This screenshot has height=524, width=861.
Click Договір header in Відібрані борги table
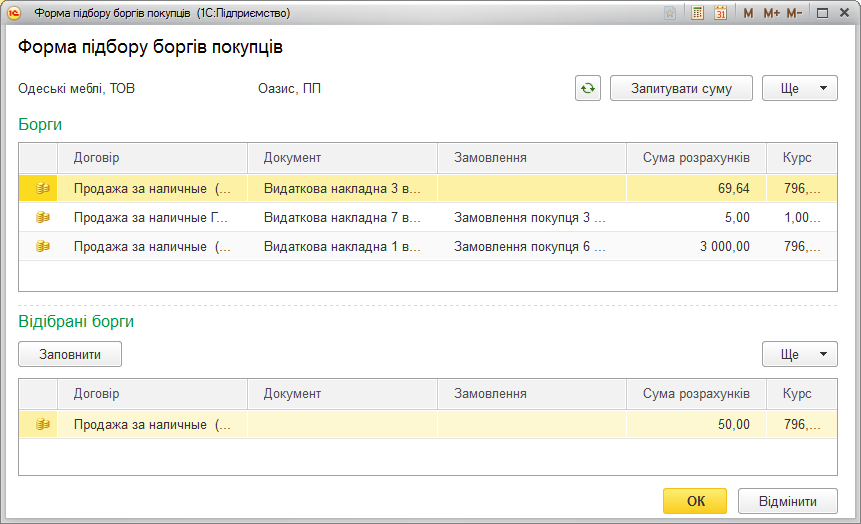152,394
